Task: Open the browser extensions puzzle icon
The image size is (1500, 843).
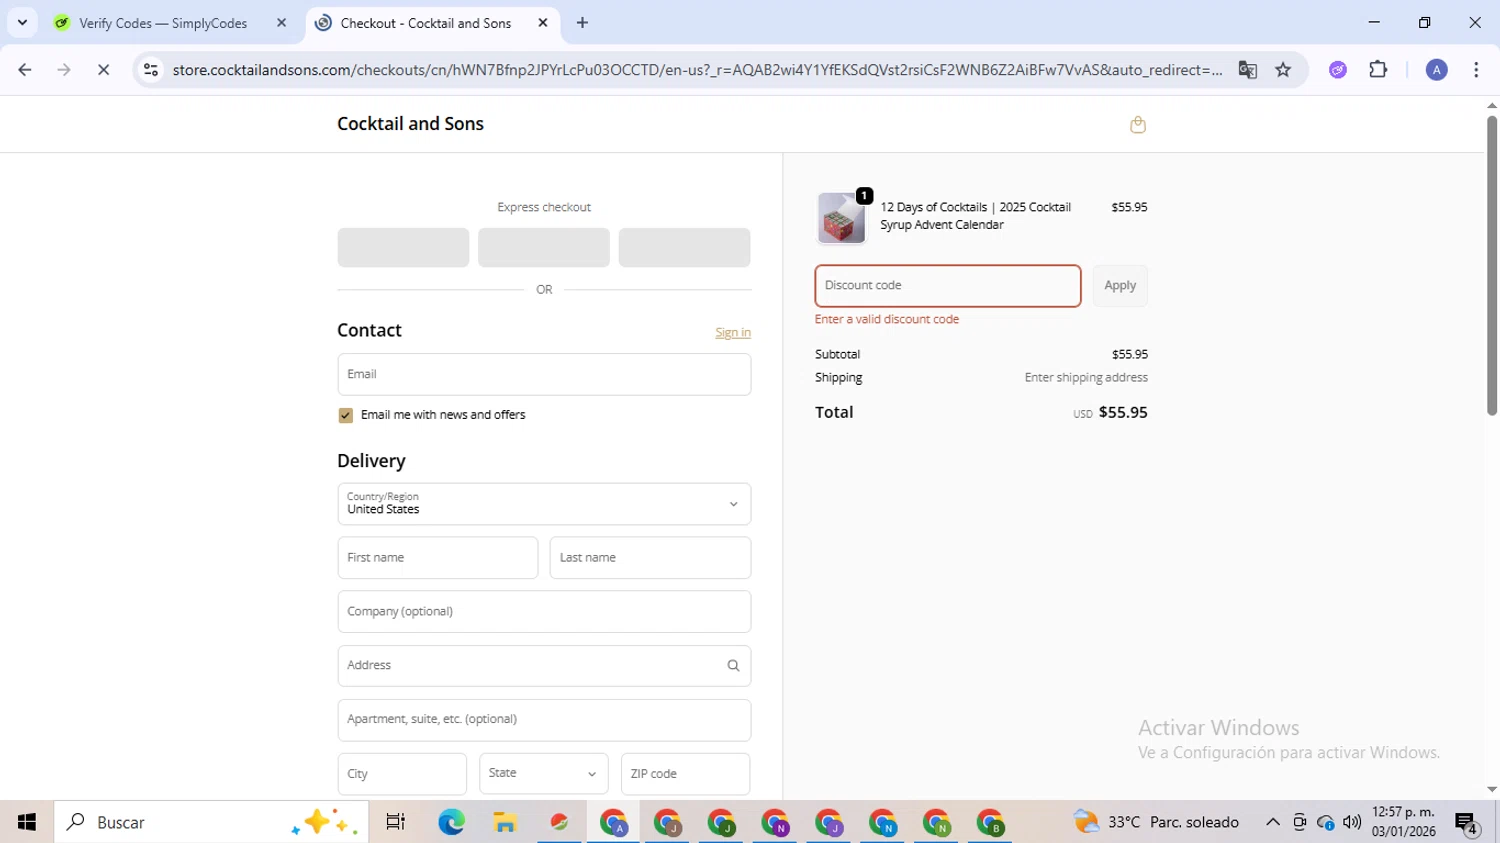Action: point(1378,70)
